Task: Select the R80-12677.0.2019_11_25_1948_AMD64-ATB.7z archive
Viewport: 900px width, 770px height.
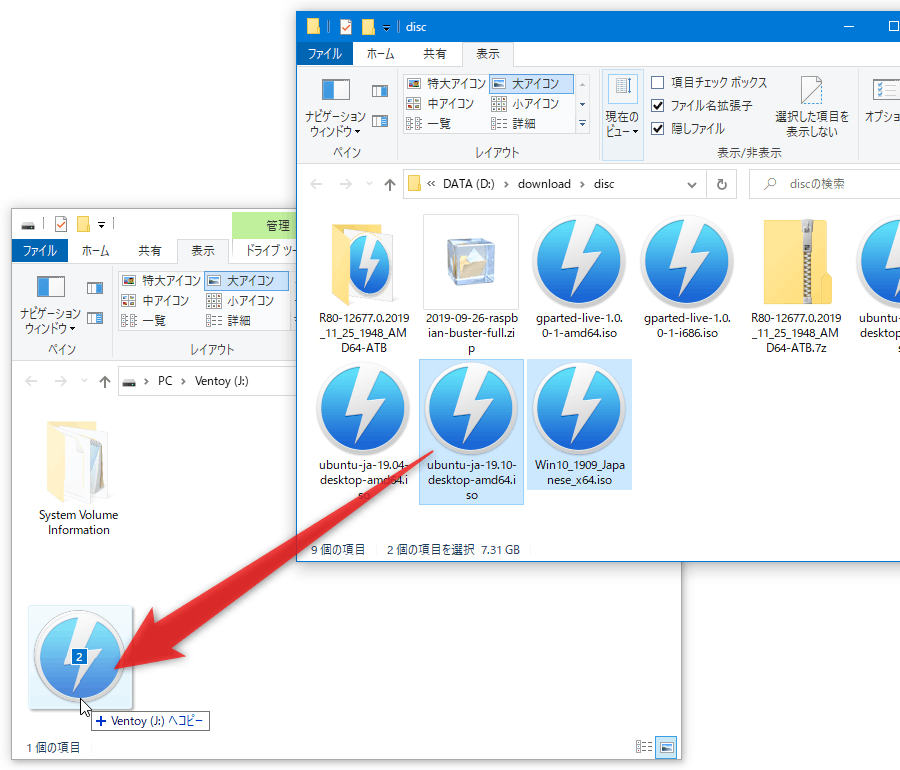Action: point(796,285)
